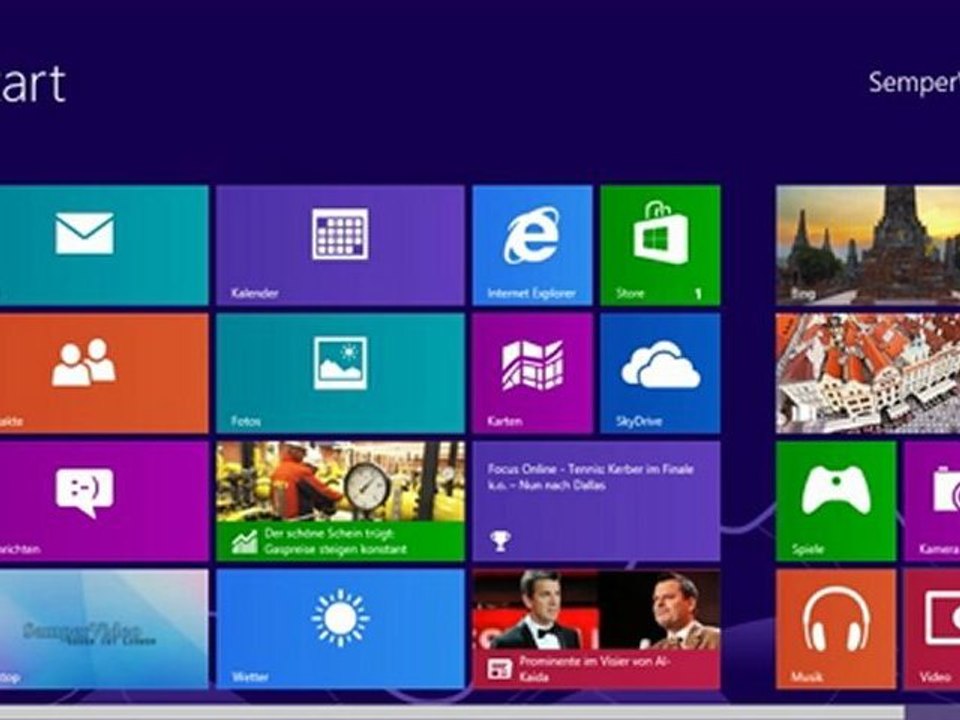Viewport: 960px width, 720px height.
Task: Open Sport tile Focus Online Tennis
Action: coord(596,501)
